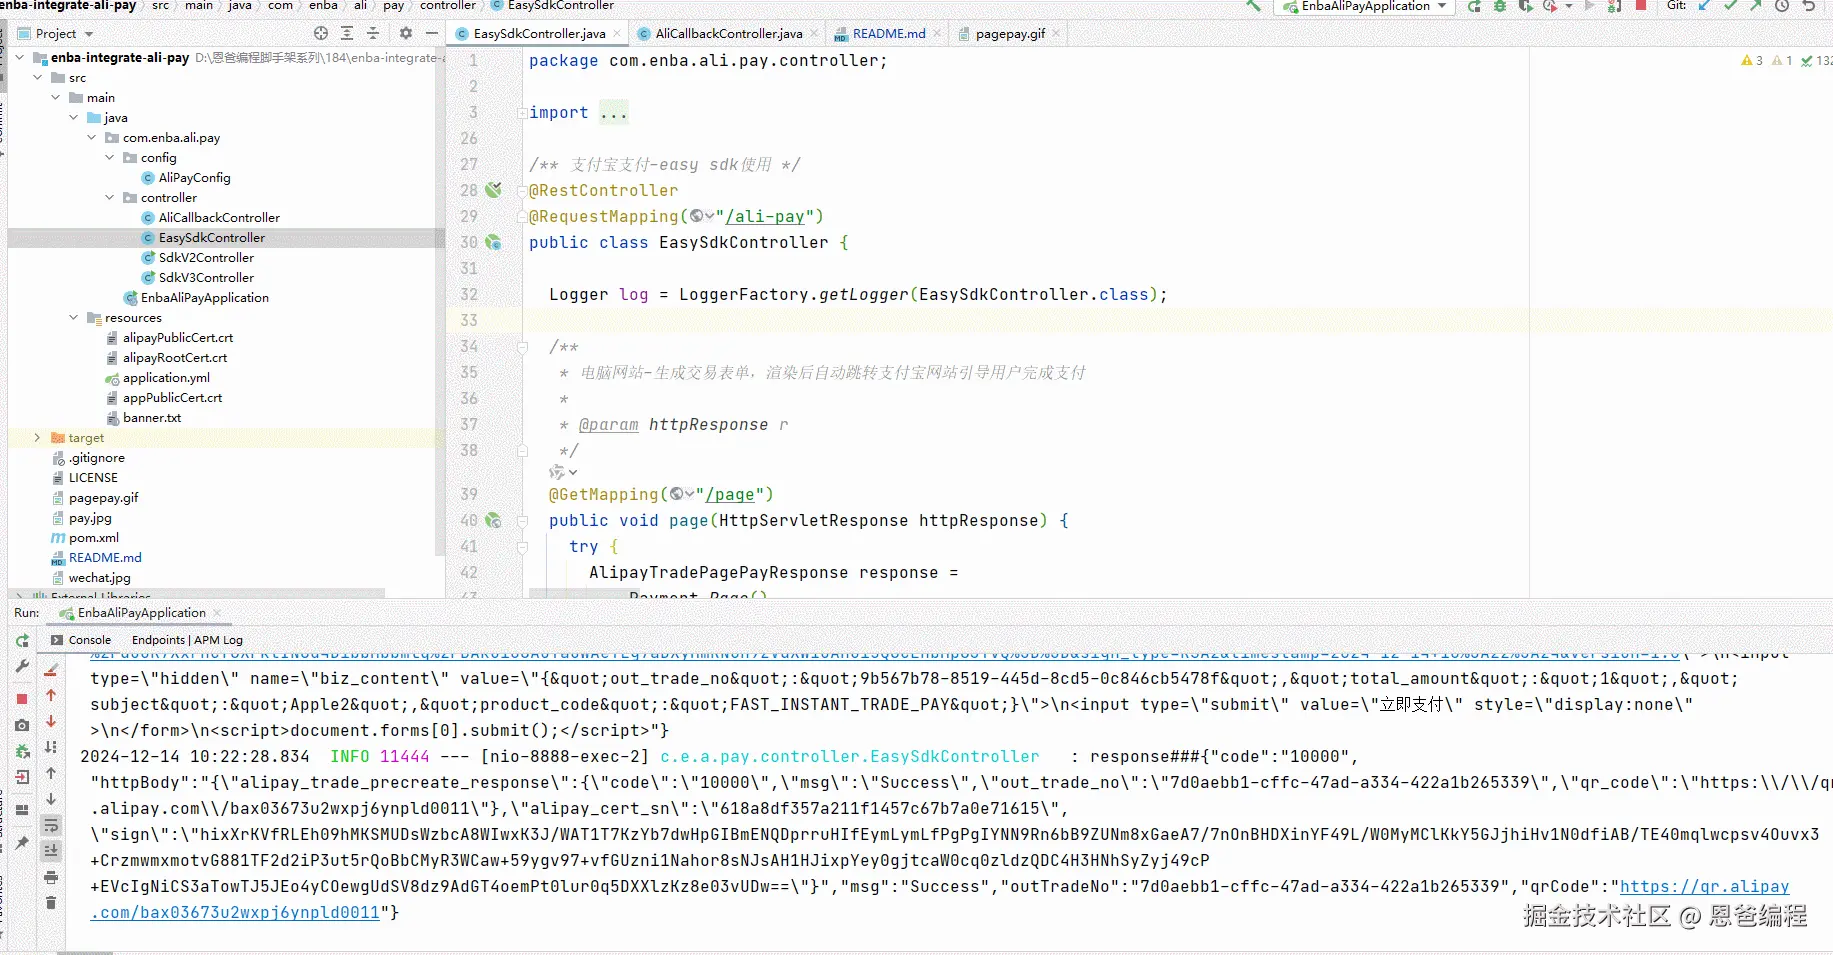1833x955 pixels.
Task: Switch to the AliCallbackController.java tab
Action: pyautogui.click(x=727, y=33)
